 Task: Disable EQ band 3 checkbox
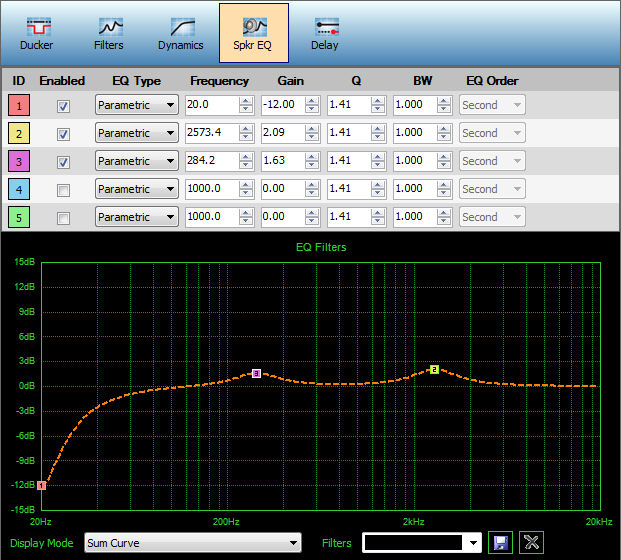[63, 162]
